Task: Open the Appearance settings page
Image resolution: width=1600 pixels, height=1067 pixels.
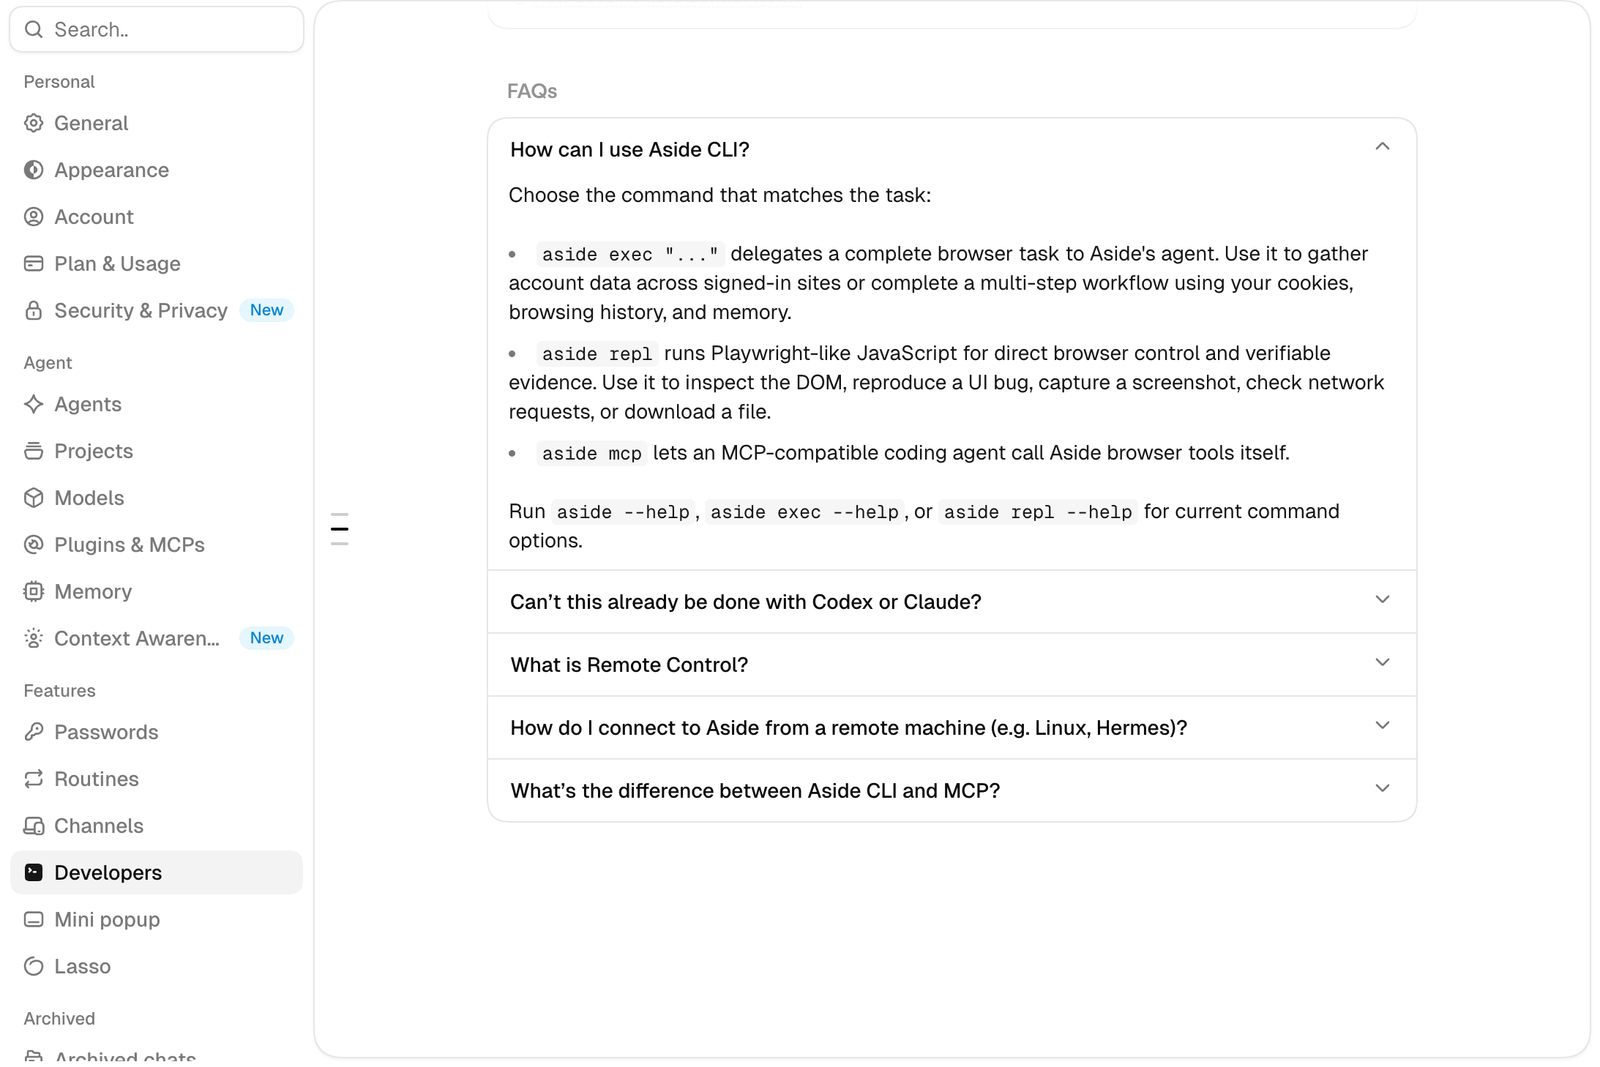Action: pyautogui.click(x=156, y=170)
